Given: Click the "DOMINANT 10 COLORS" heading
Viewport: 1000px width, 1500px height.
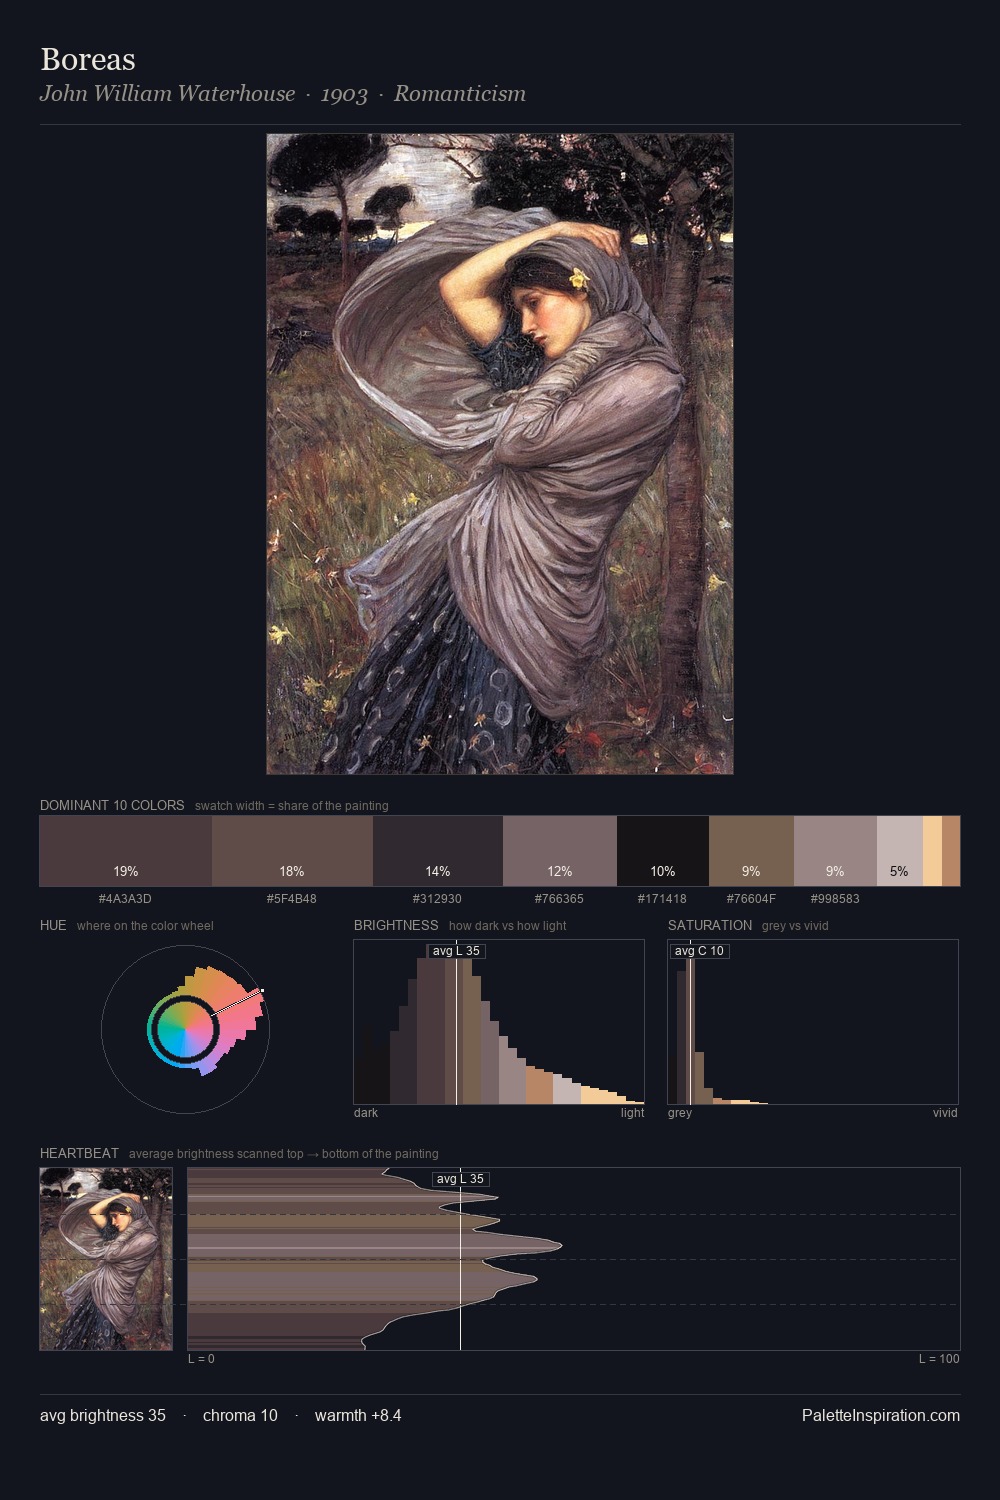Looking at the screenshot, I should pyautogui.click(x=112, y=805).
